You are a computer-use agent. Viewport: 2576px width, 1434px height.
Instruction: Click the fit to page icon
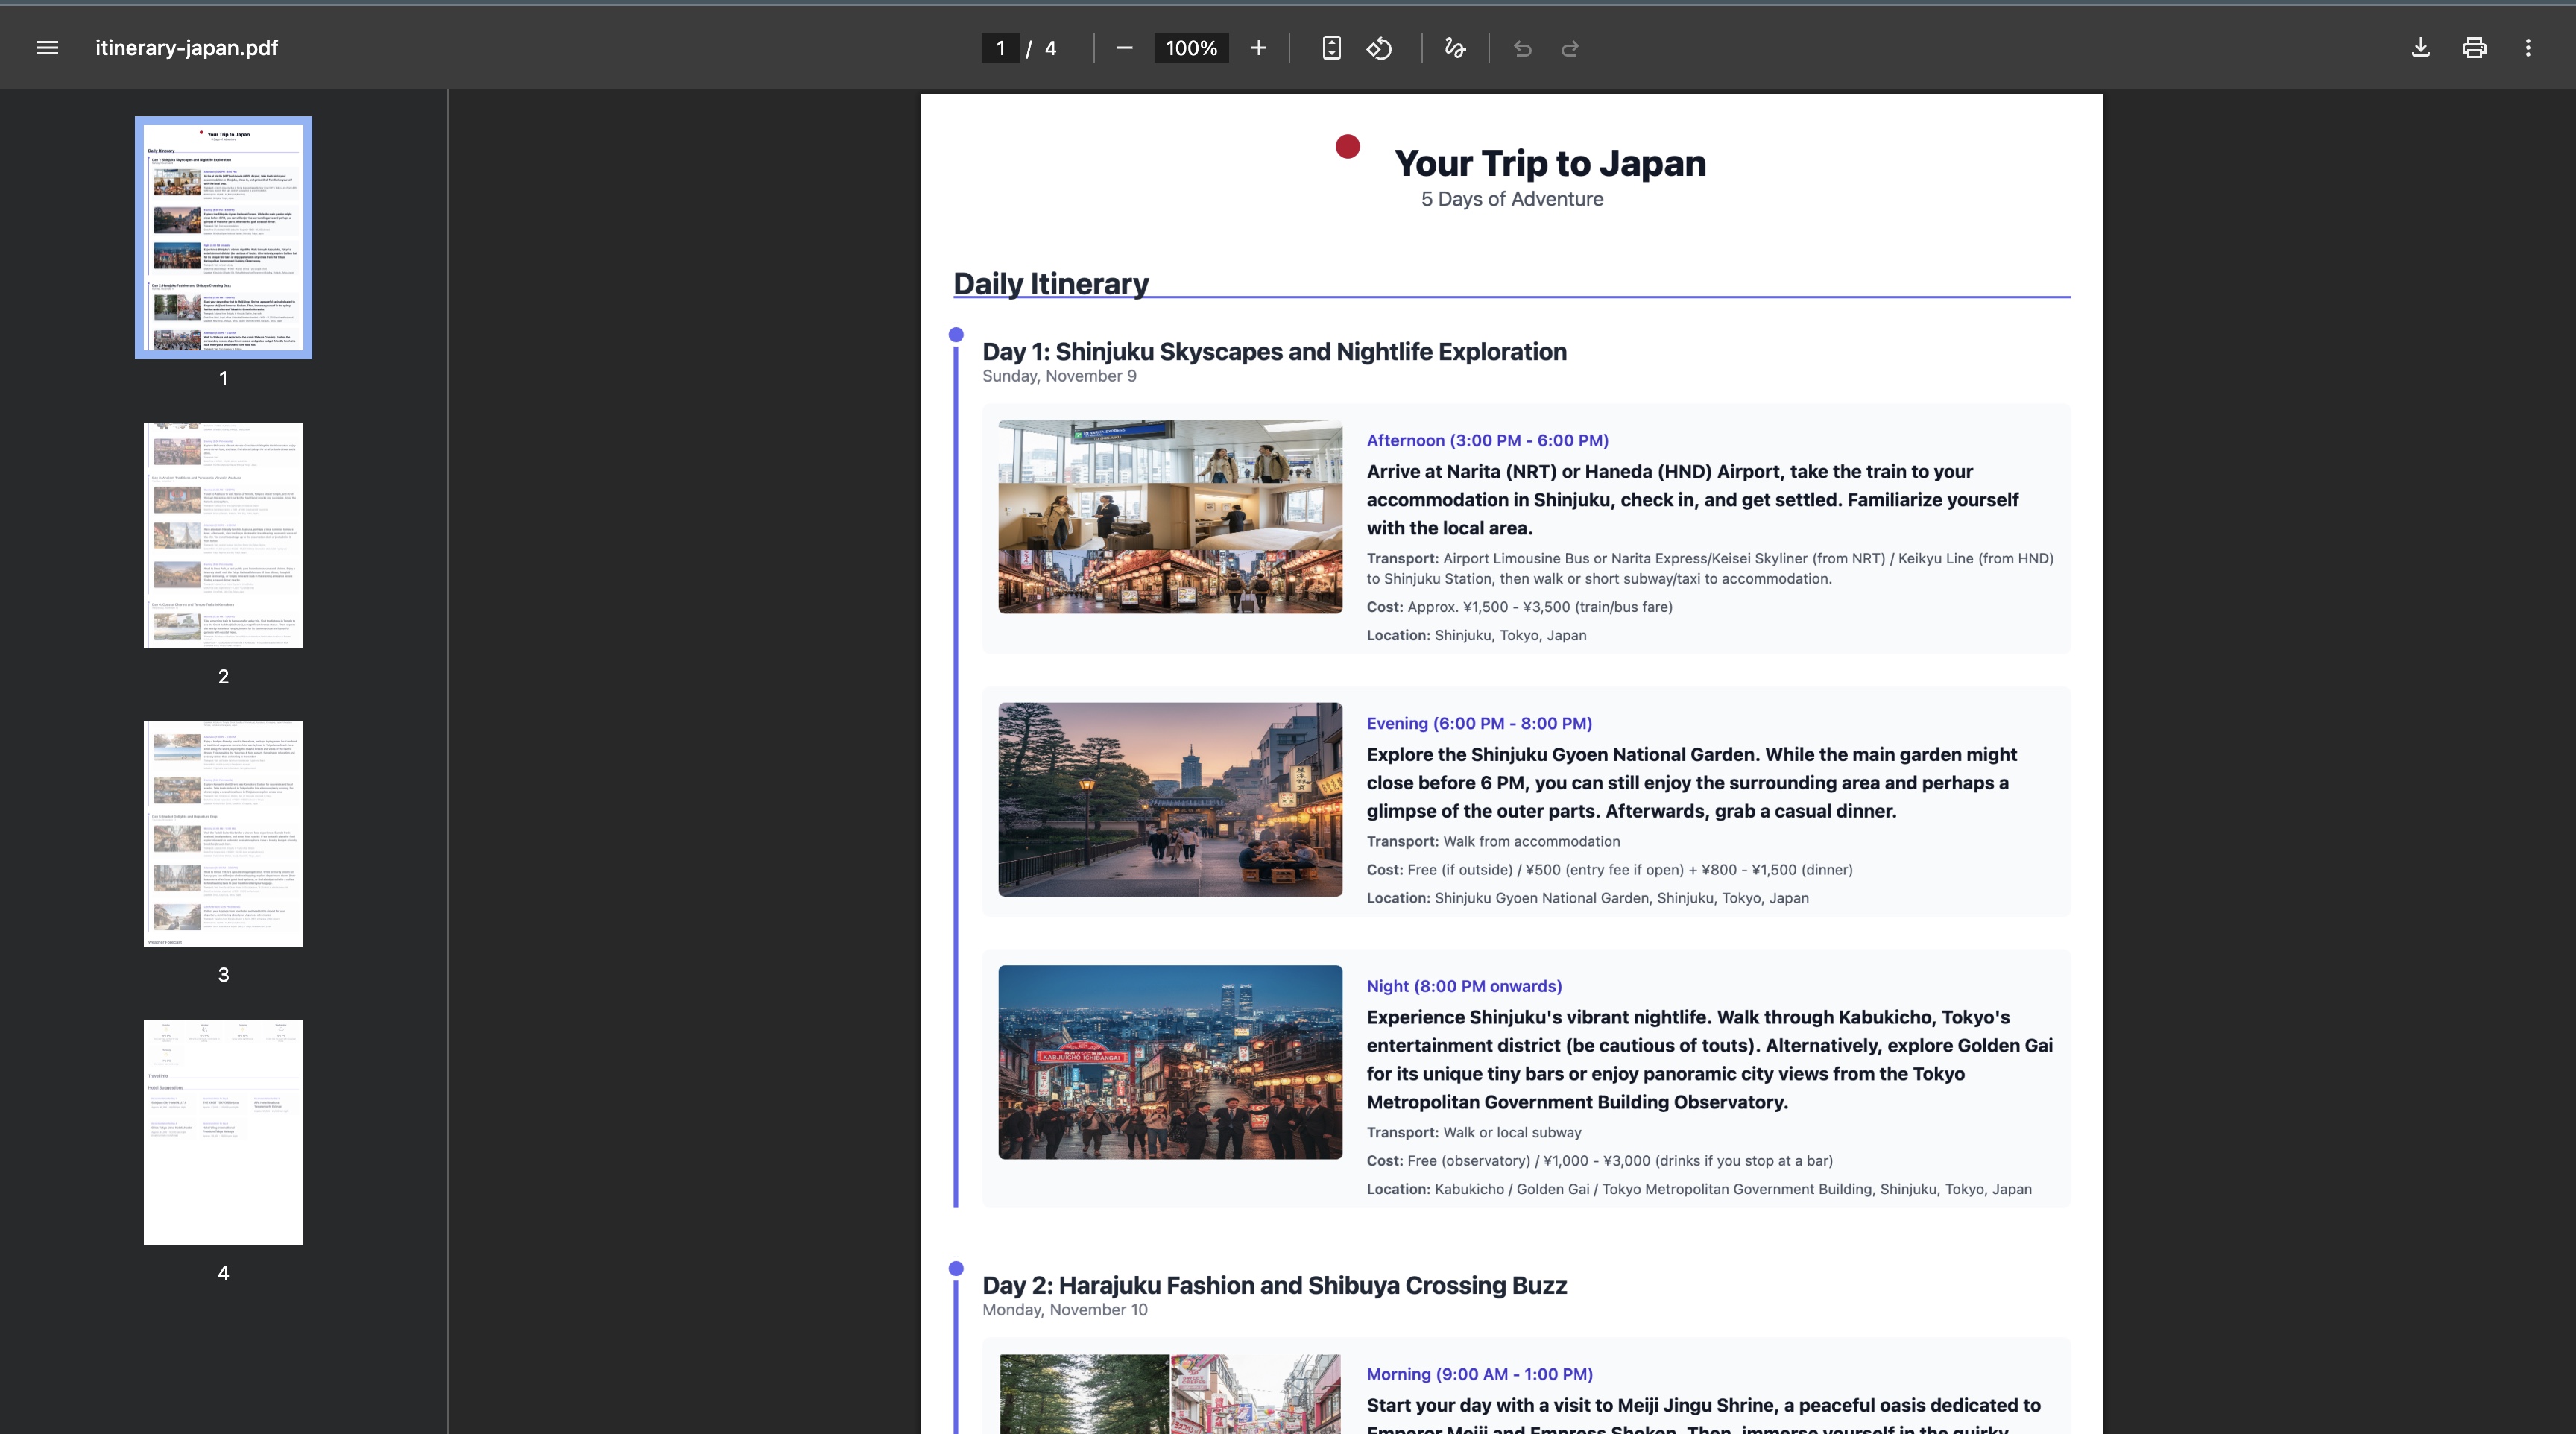click(1331, 48)
